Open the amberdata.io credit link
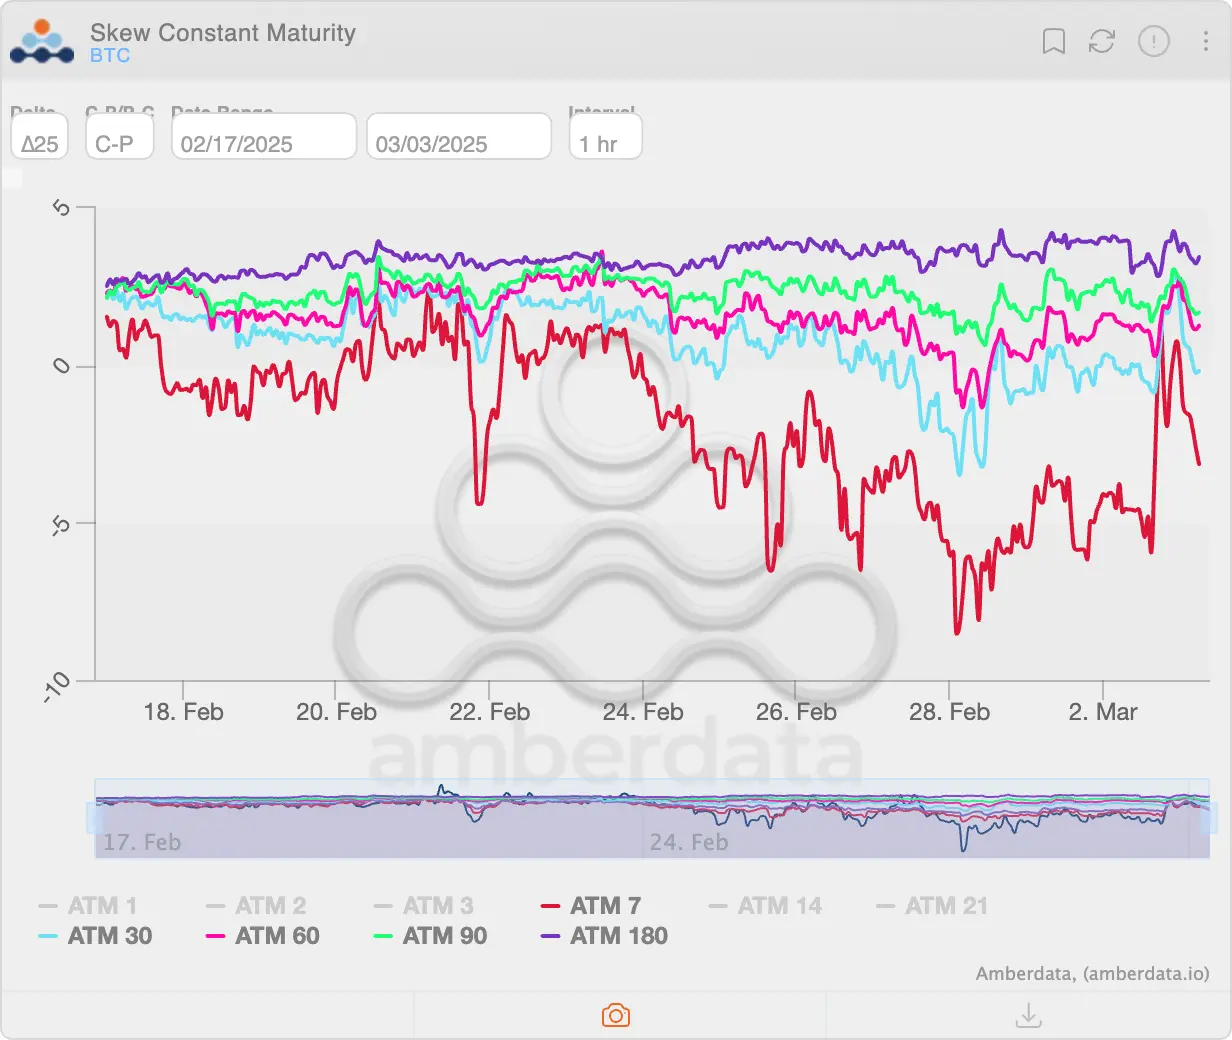 coord(1146,973)
